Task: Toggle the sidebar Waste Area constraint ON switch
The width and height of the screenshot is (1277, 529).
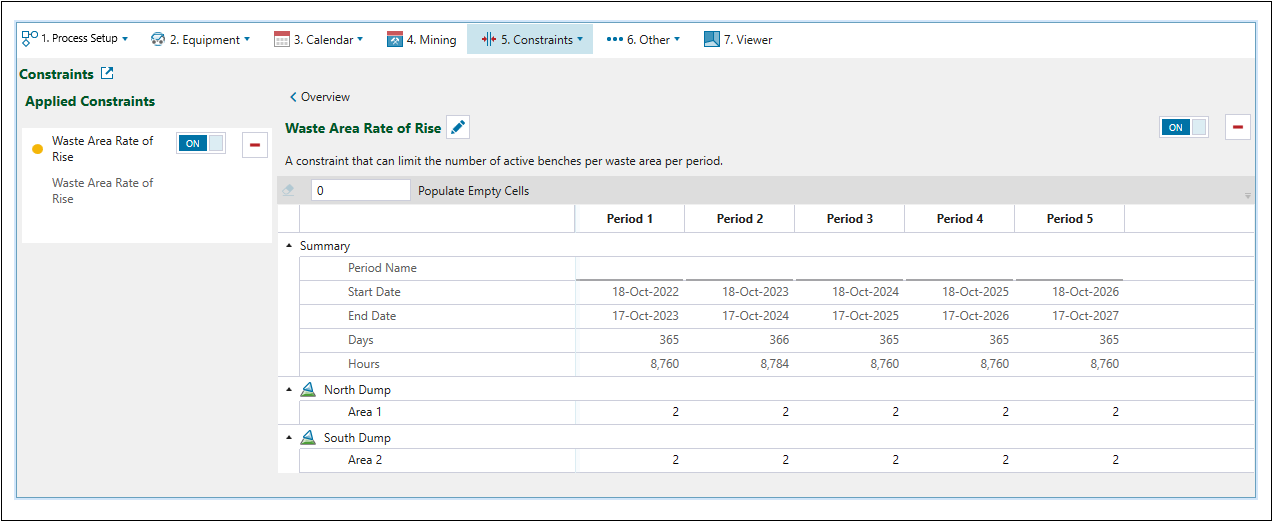Action: [x=201, y=143]
